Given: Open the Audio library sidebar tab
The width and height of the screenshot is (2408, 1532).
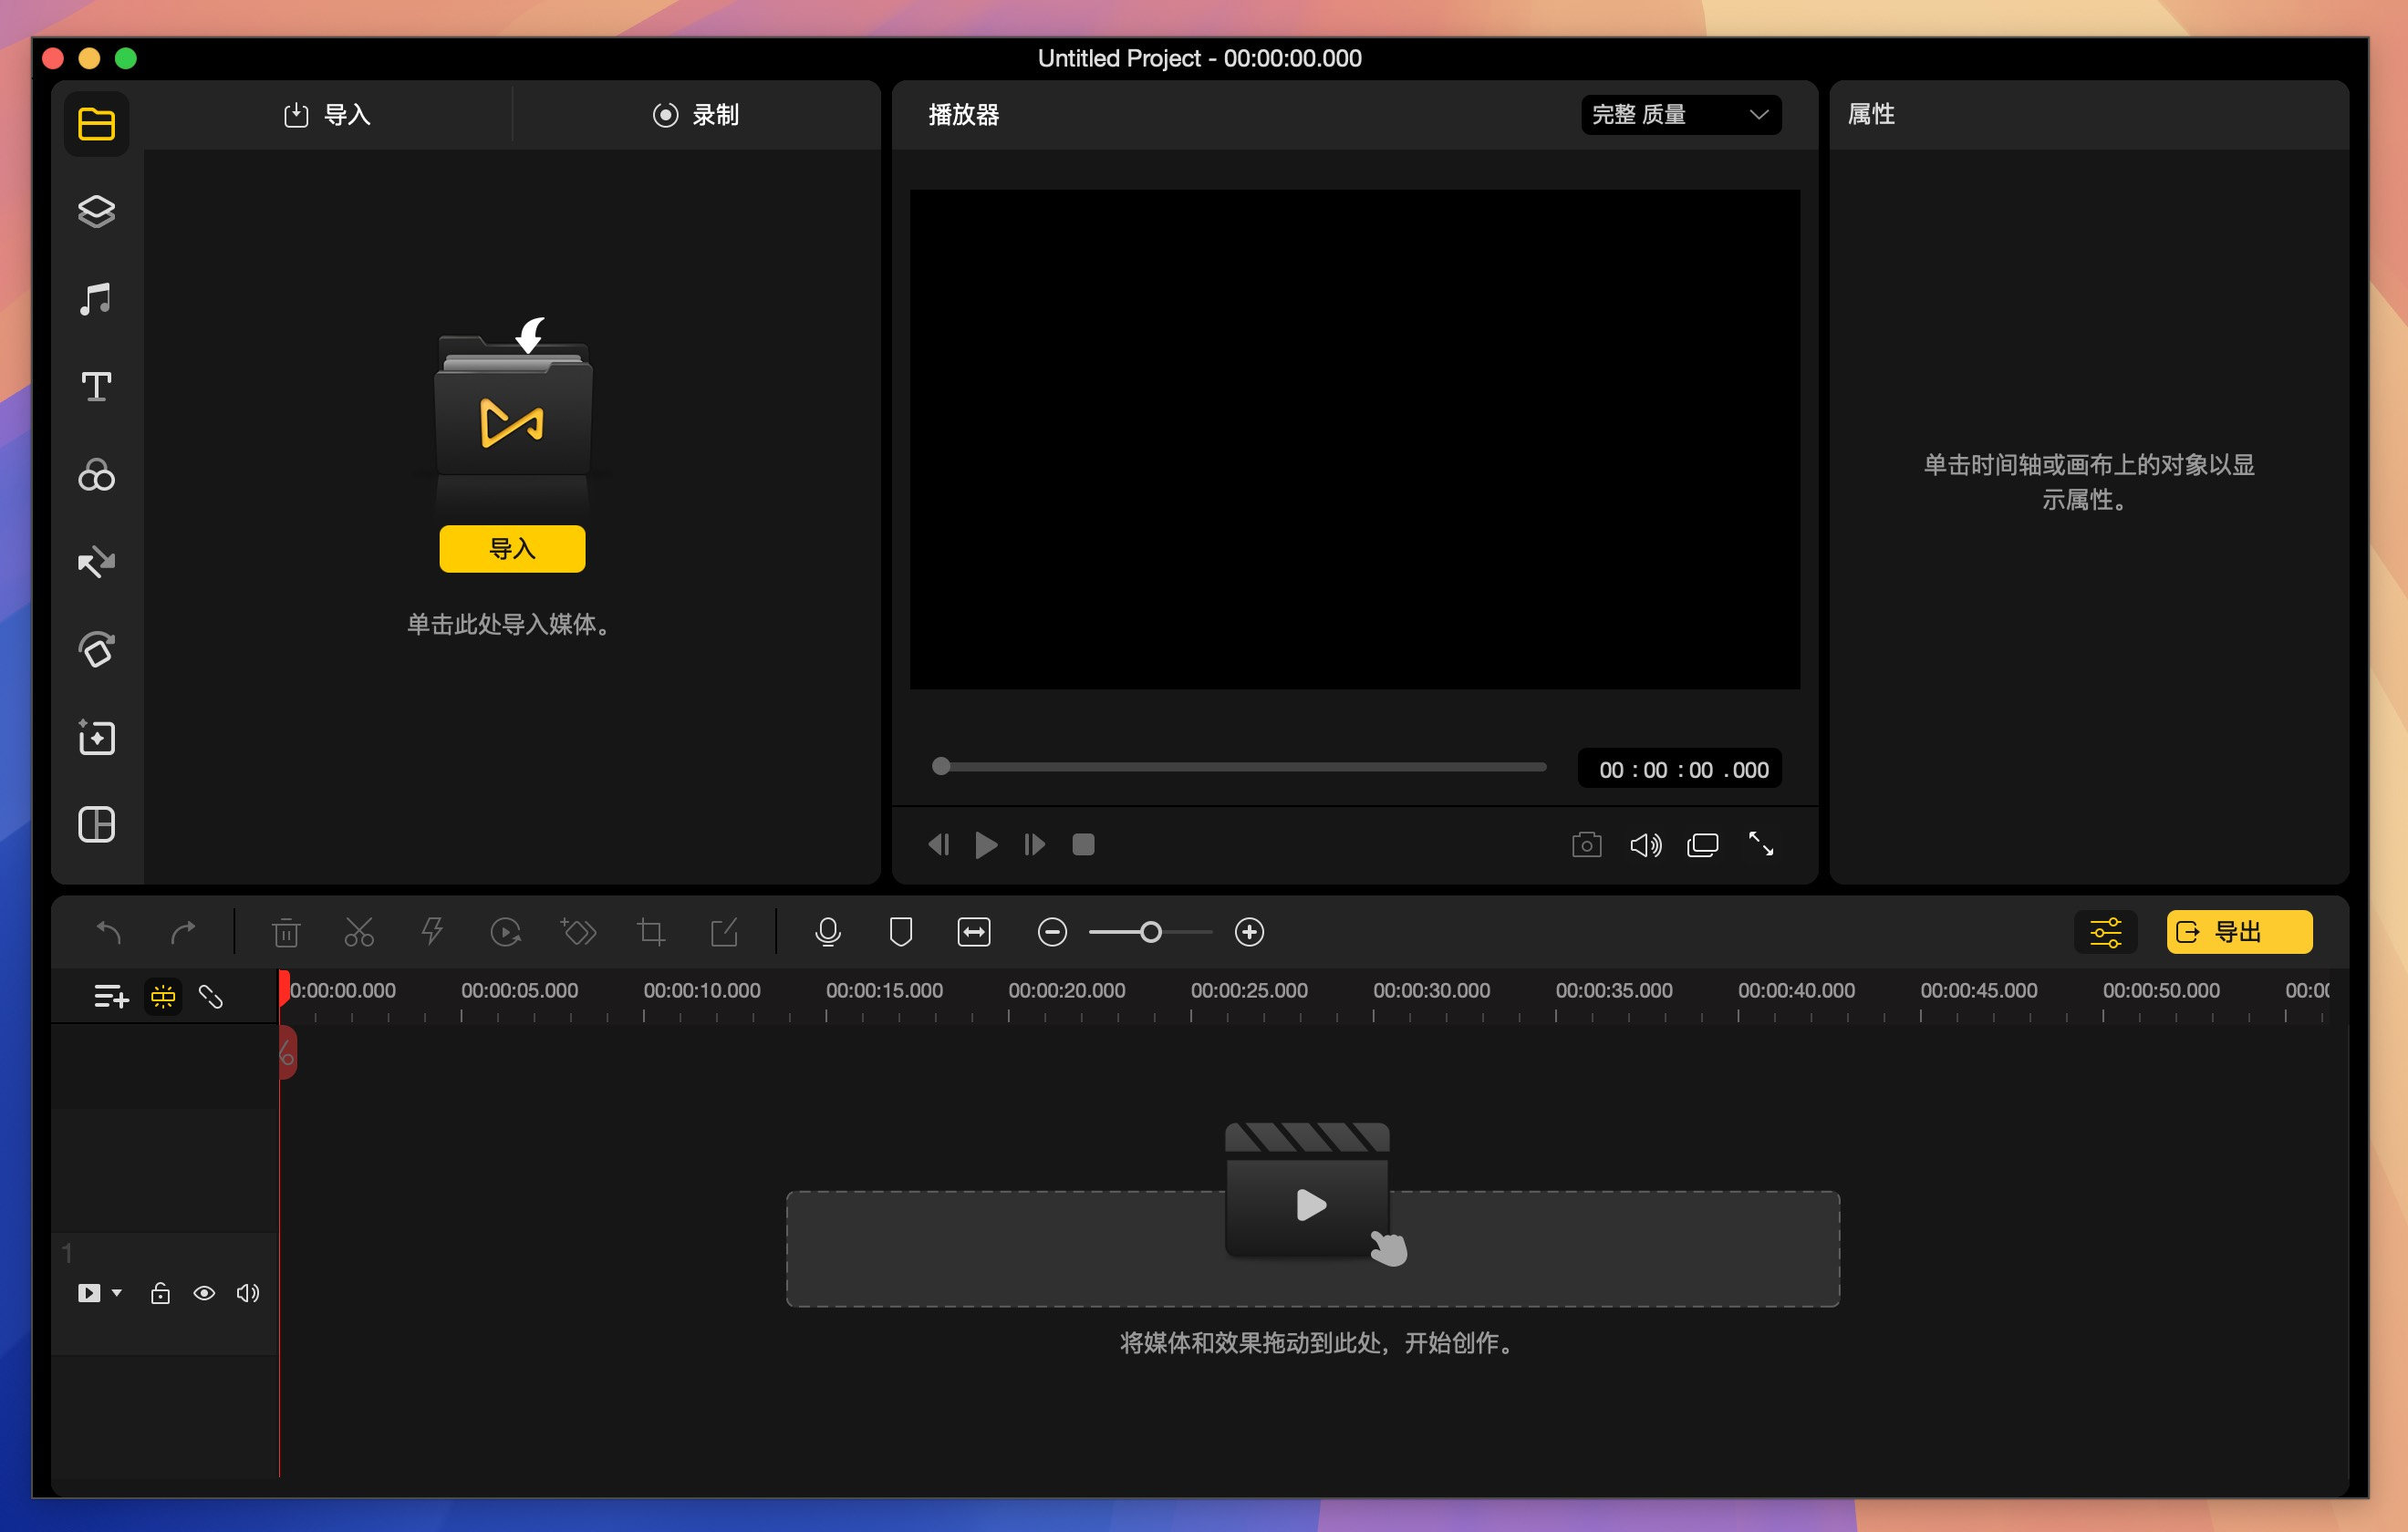Looking at the screenshot, I should 96,299.
